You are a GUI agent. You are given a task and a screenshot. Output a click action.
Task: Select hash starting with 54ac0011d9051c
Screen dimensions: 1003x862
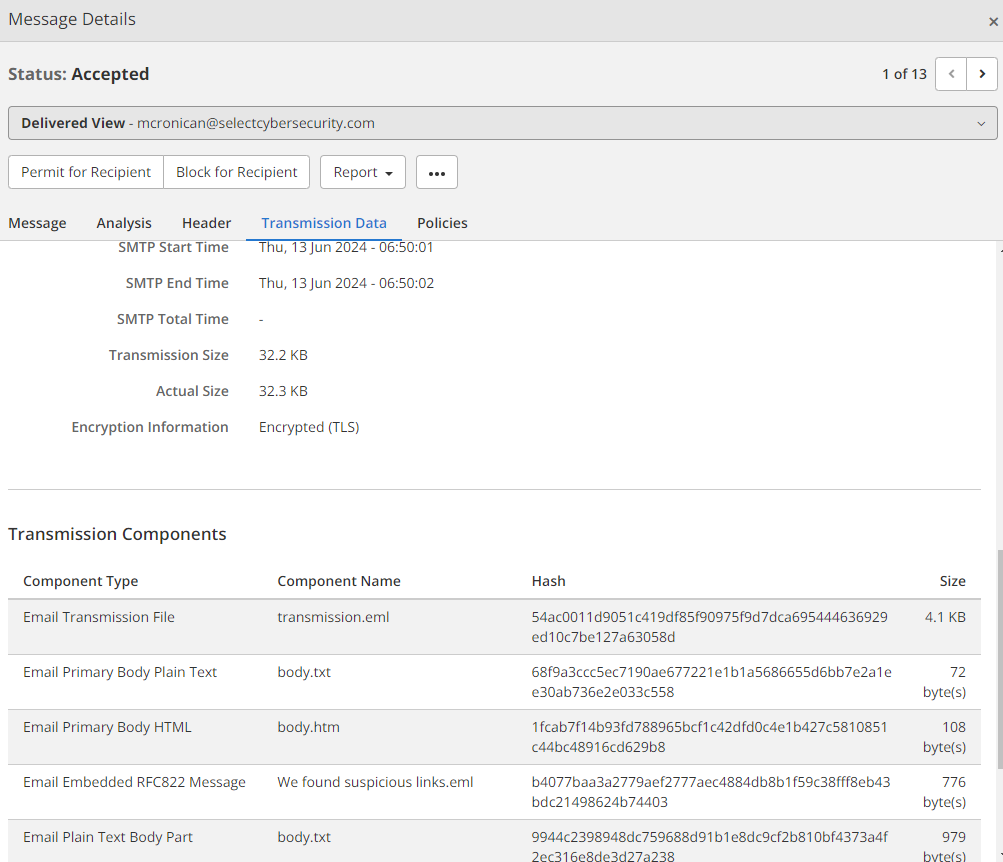coord(709,627)
